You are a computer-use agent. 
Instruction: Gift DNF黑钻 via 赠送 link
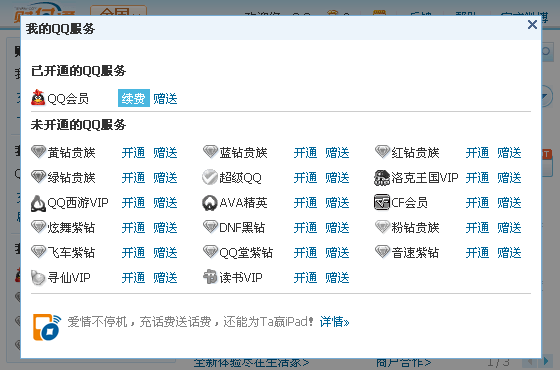pos(337,228)
